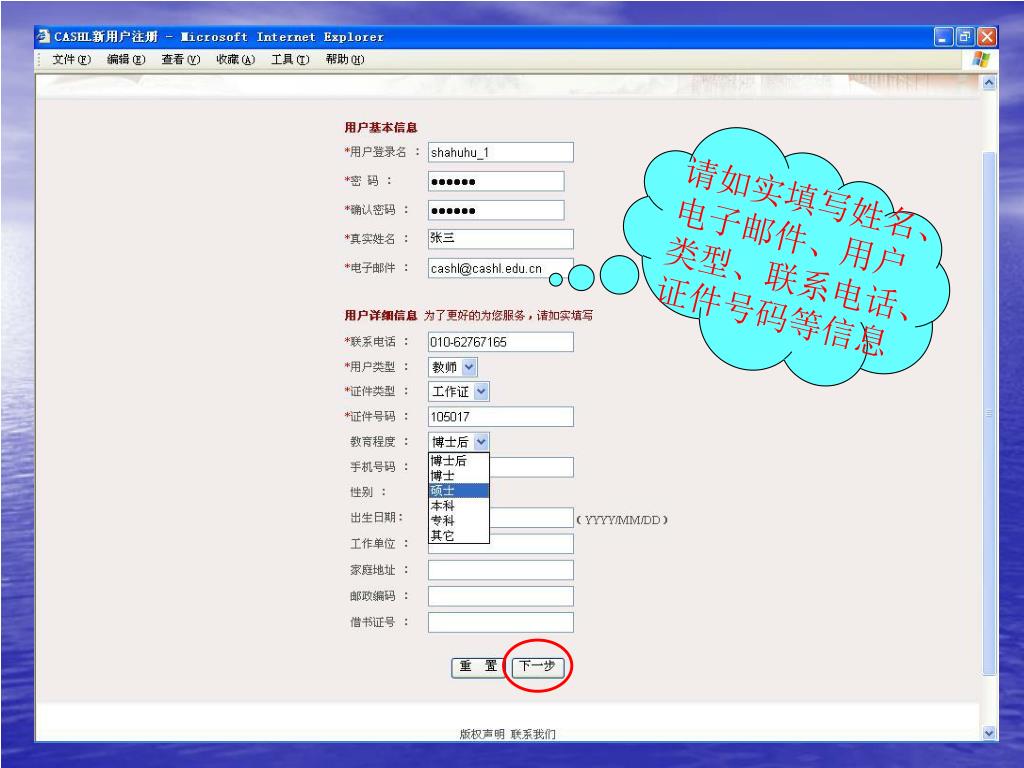Collapse the 教育程度 dropdown arrow

tap(481, 441)
